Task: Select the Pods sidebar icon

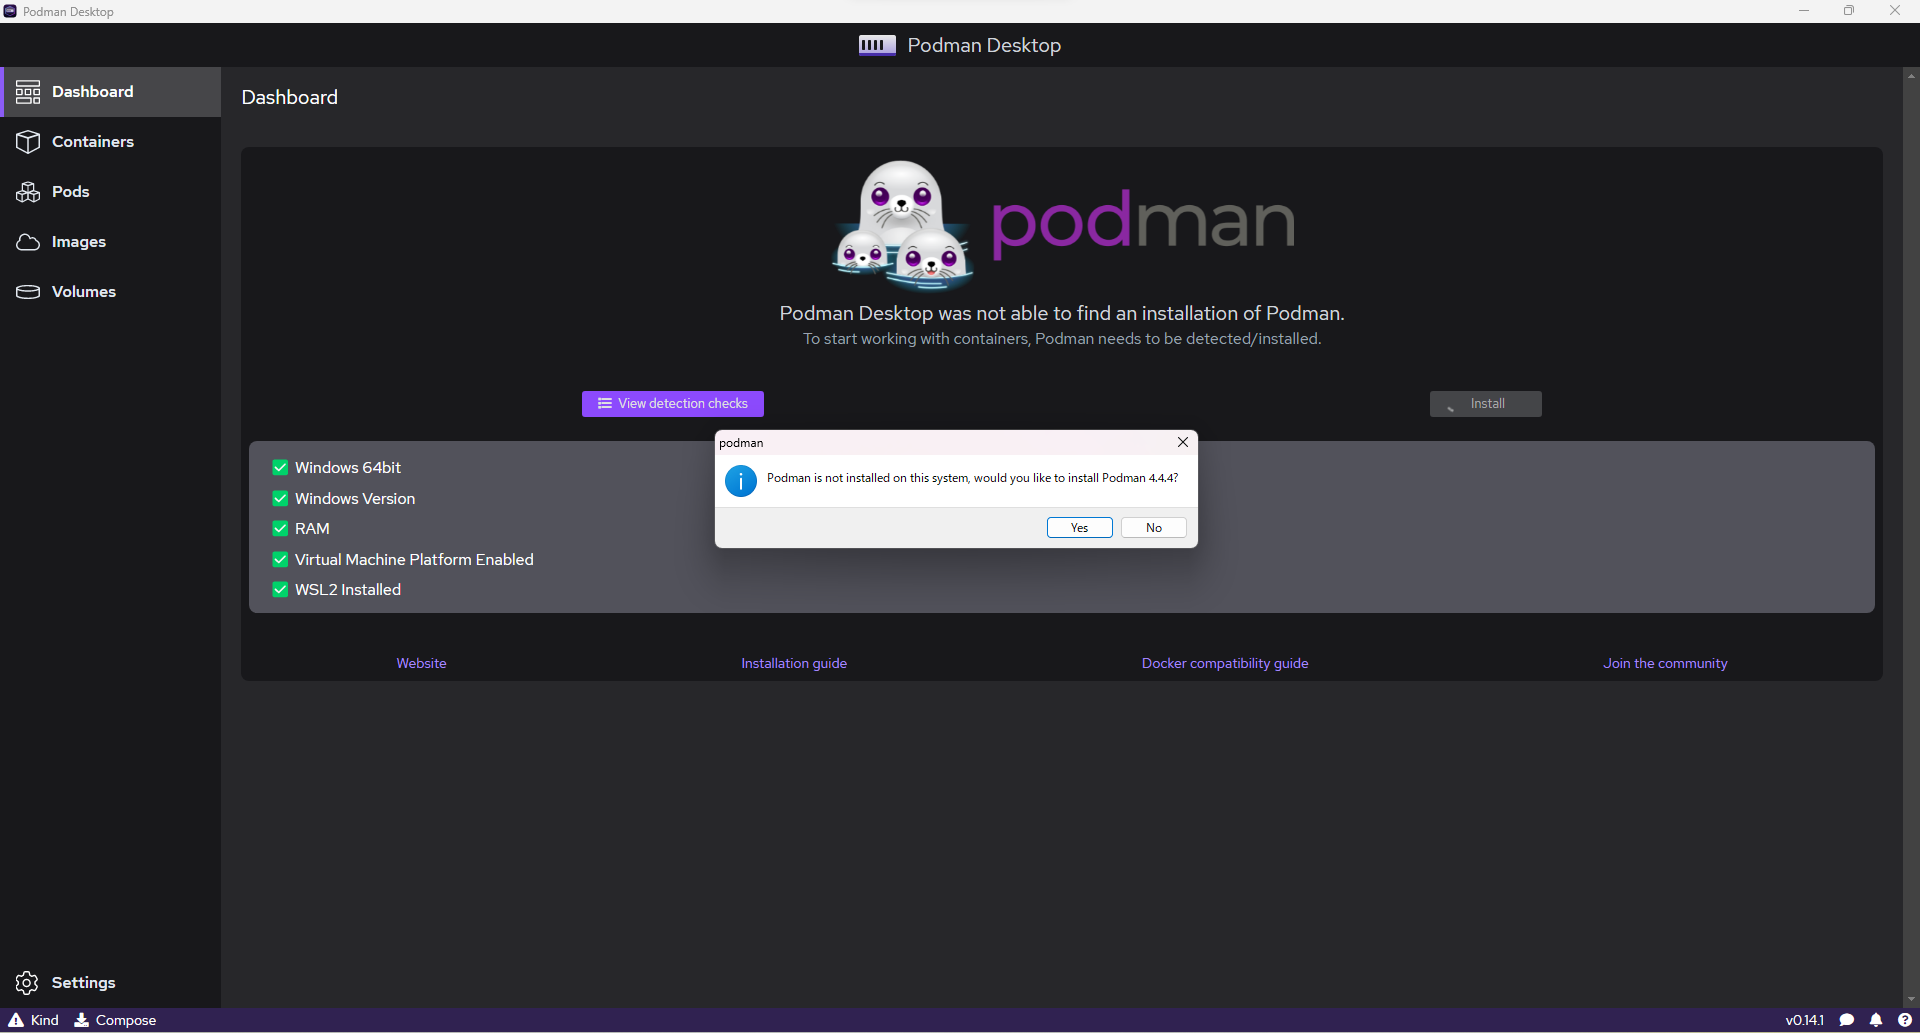Action: (27, 191)
